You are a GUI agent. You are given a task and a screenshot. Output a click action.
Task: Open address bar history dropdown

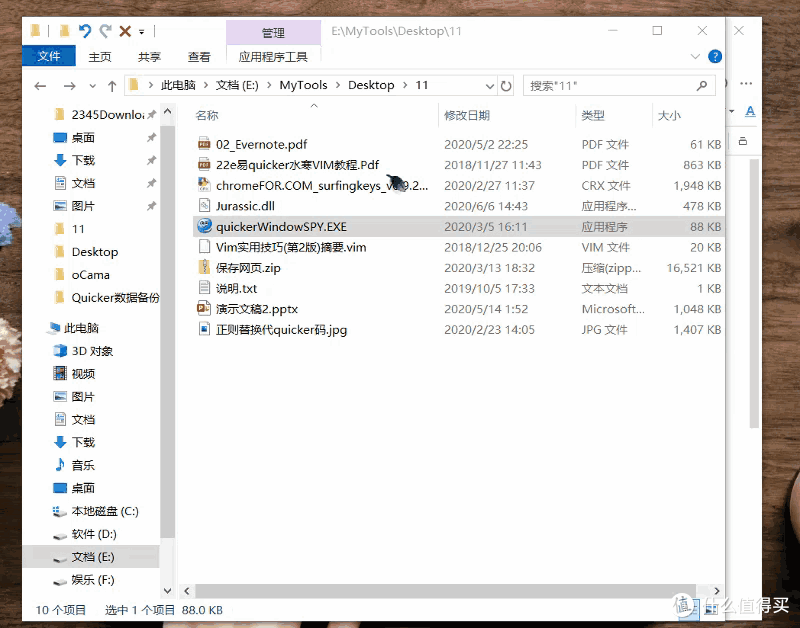489,86
